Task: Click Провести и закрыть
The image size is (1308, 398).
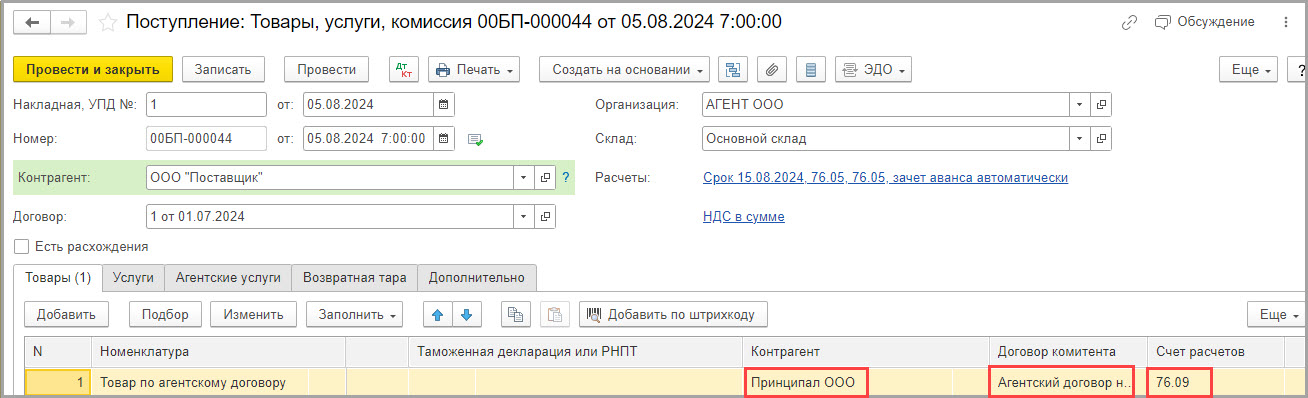Action: click(93, 69)
